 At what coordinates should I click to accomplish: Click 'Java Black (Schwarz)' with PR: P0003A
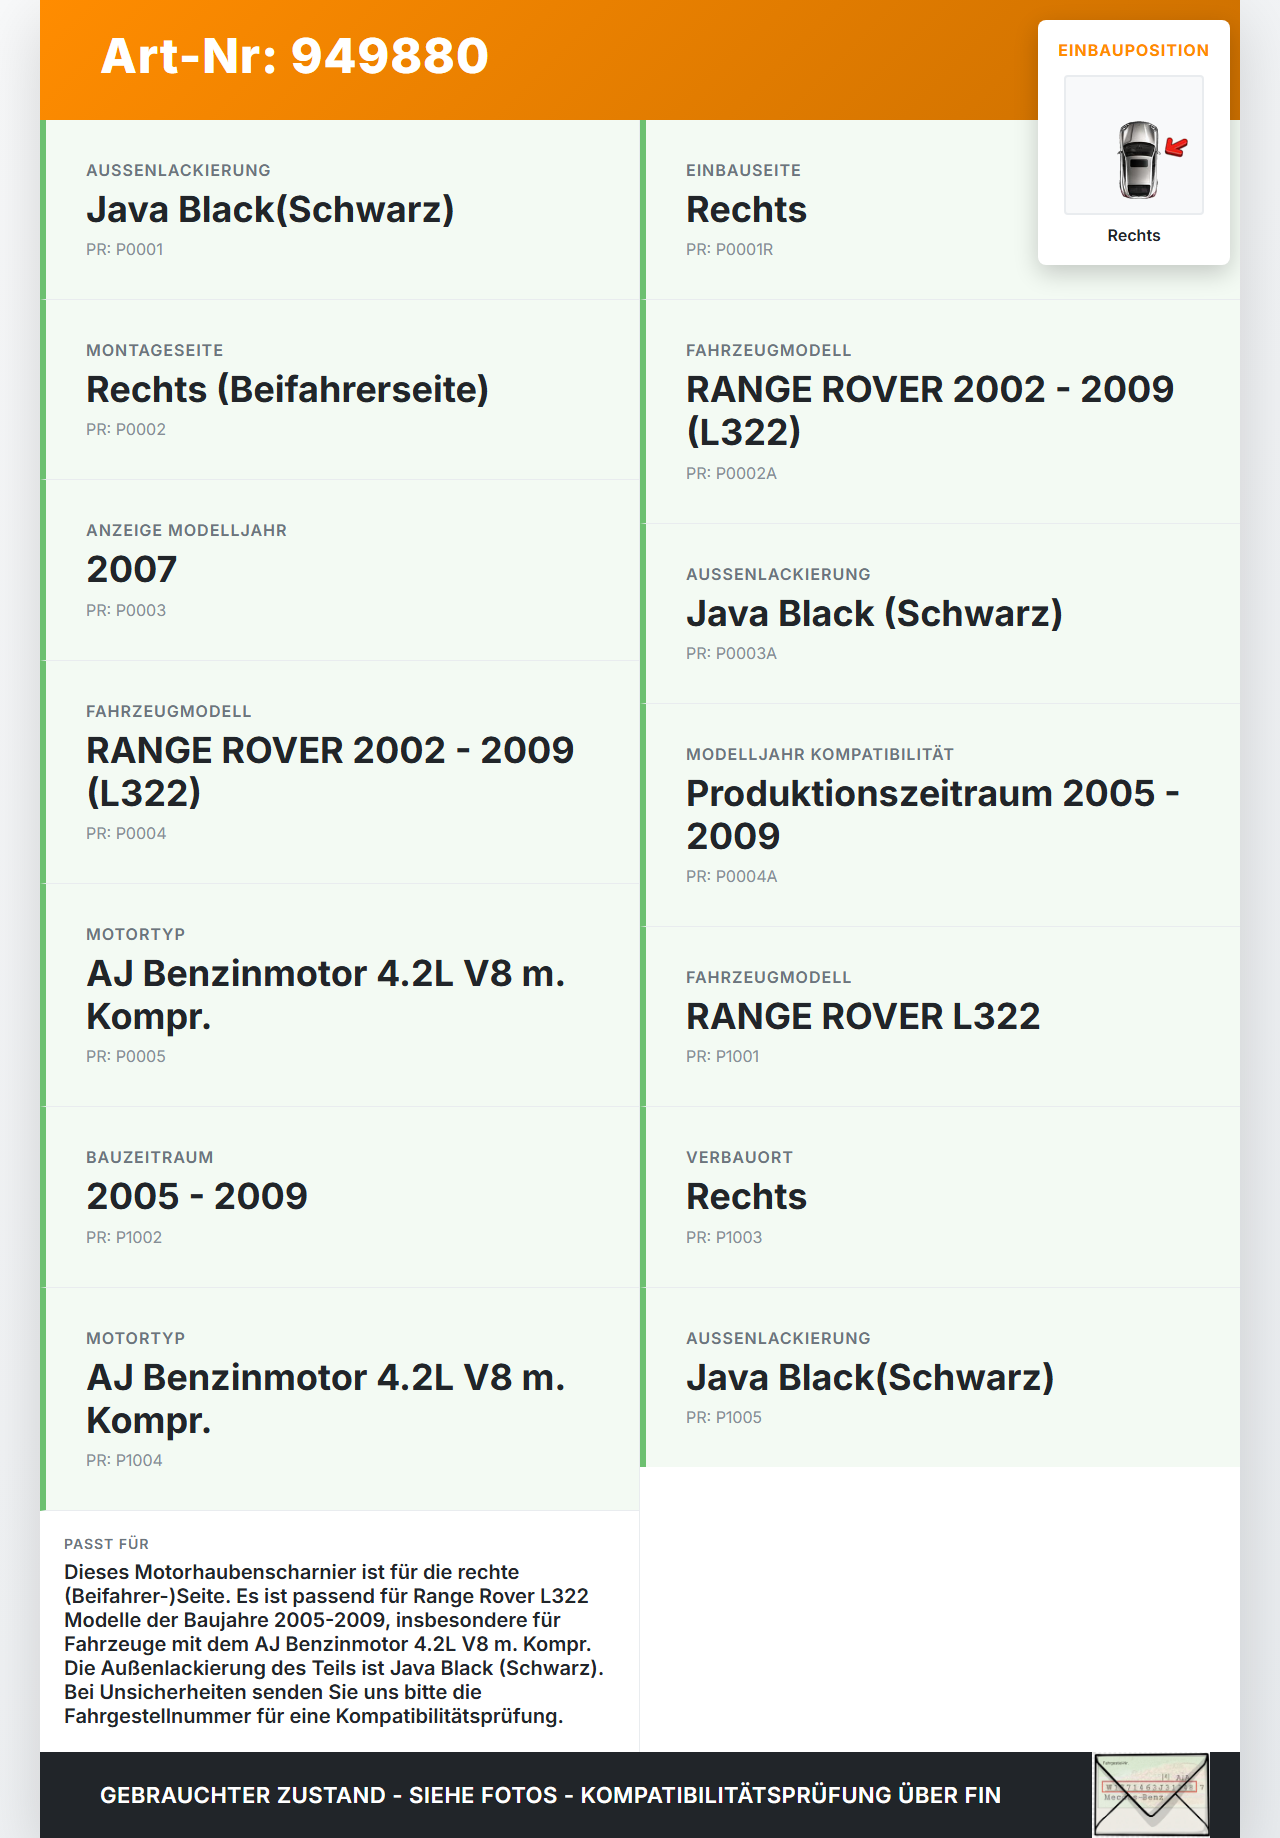click(x=874, y=614)
